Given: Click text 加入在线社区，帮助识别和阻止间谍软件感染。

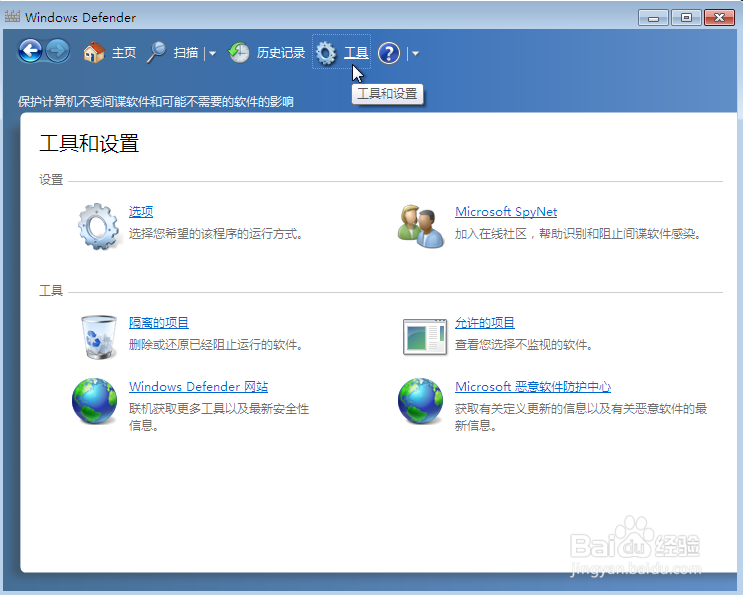Looking at the screenshot, I should pyautogui.click(x=578, y=234).
